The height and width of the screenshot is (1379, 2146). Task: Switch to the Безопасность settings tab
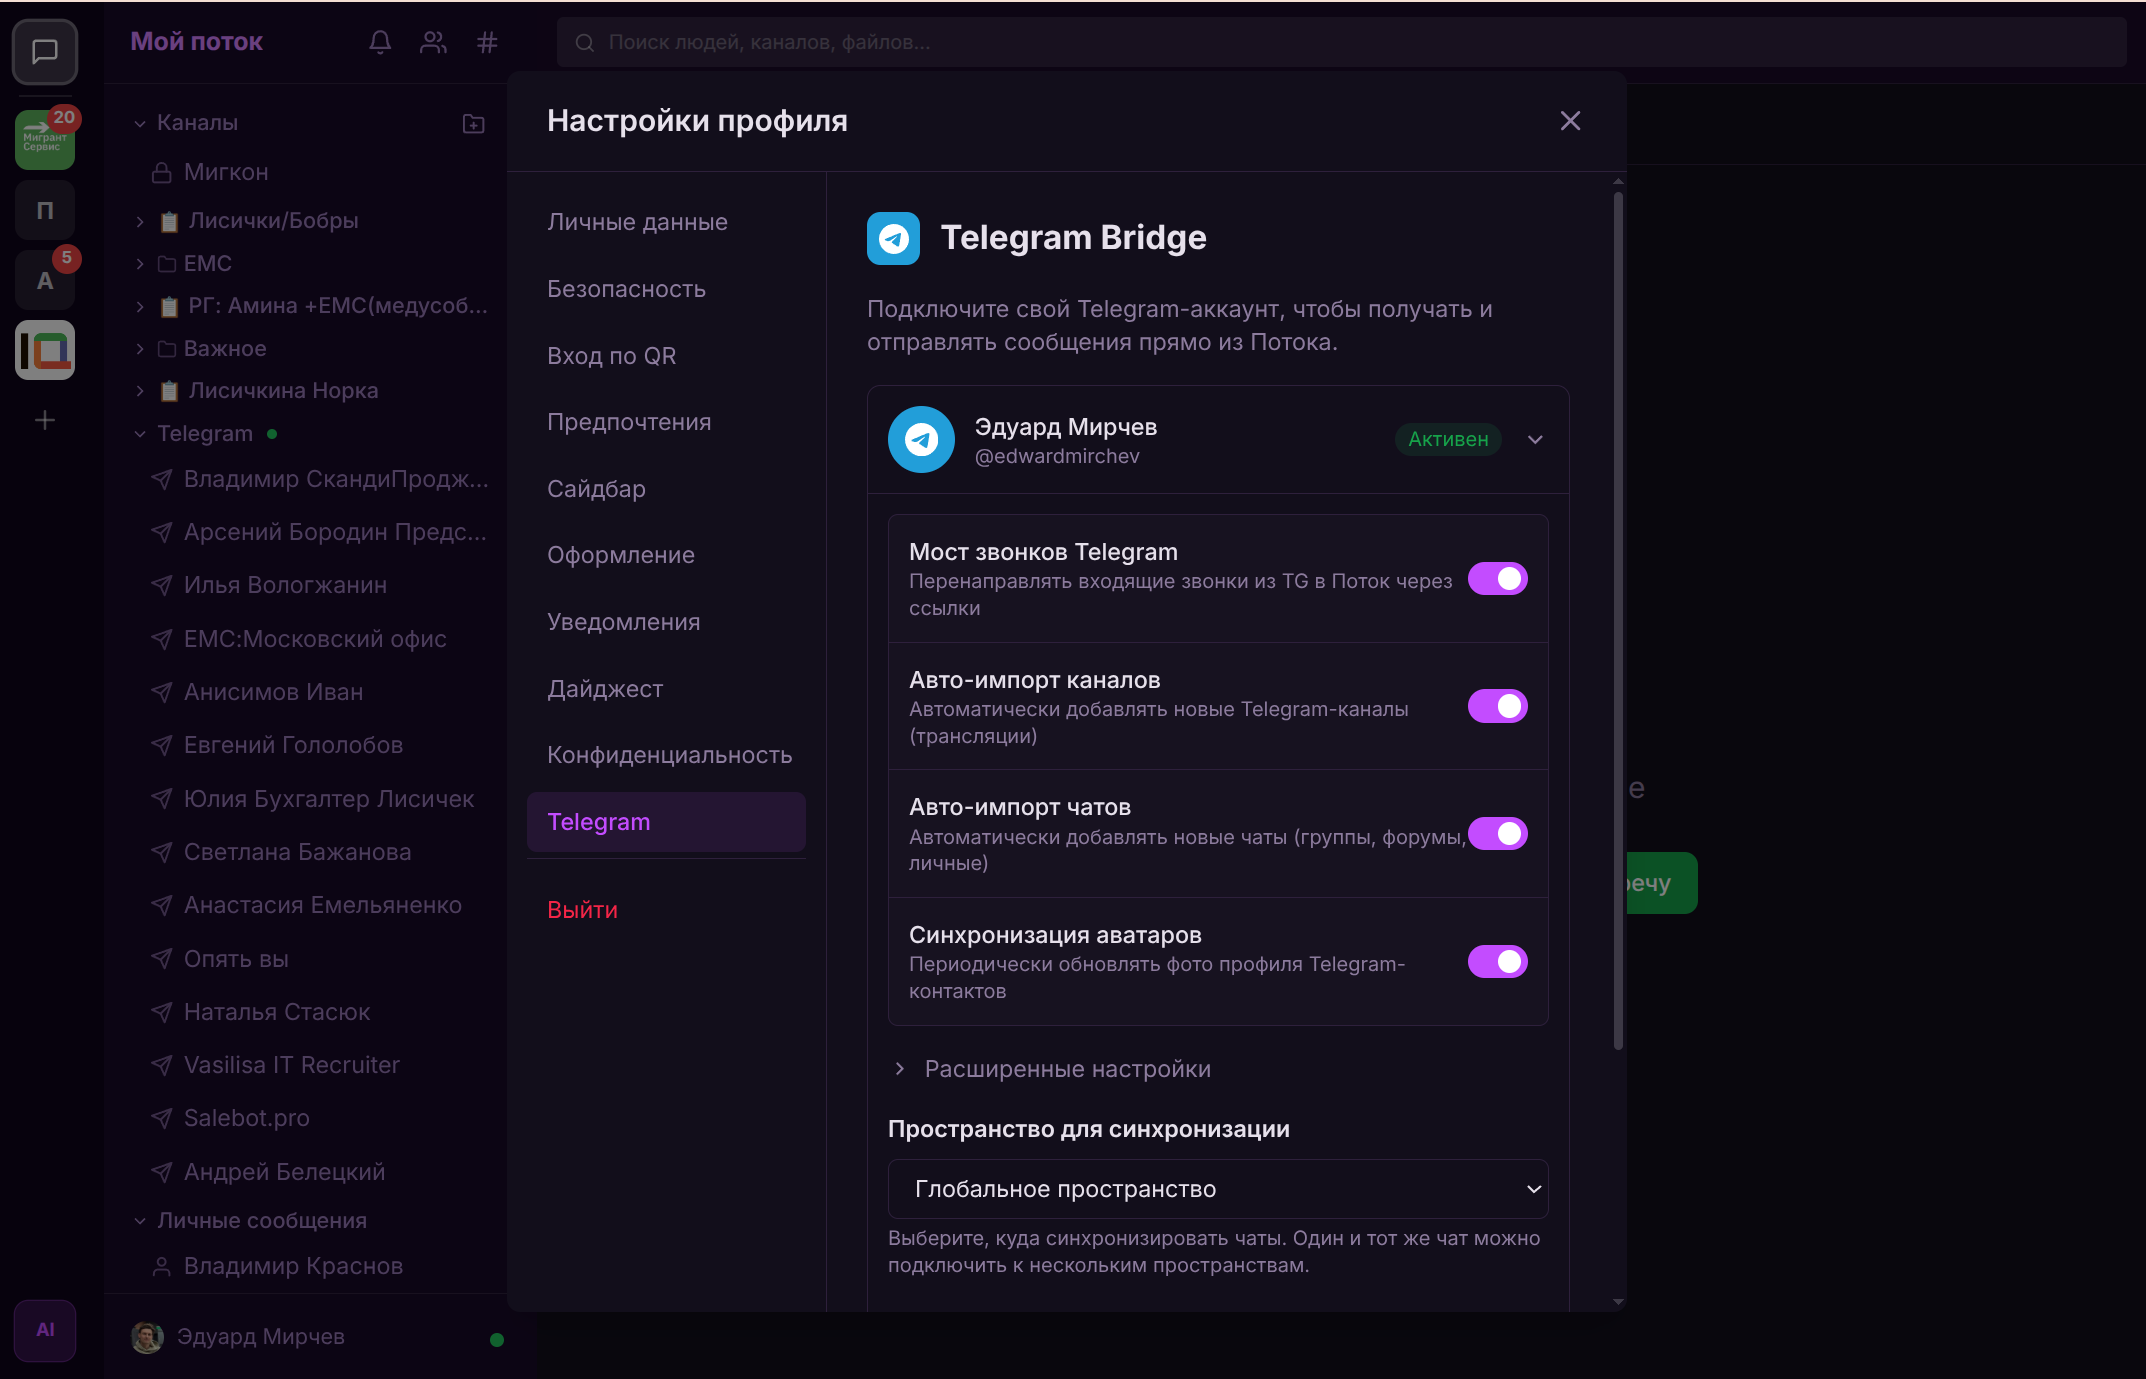(626, 289)
